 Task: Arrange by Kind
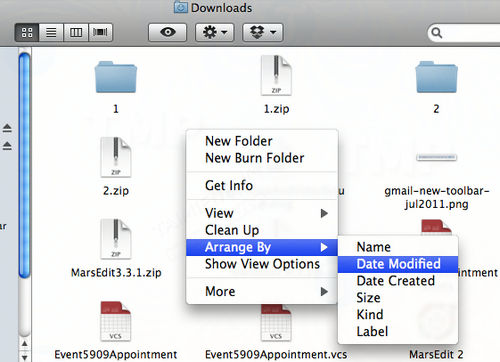pyautogui.click(x=398, y=315)
